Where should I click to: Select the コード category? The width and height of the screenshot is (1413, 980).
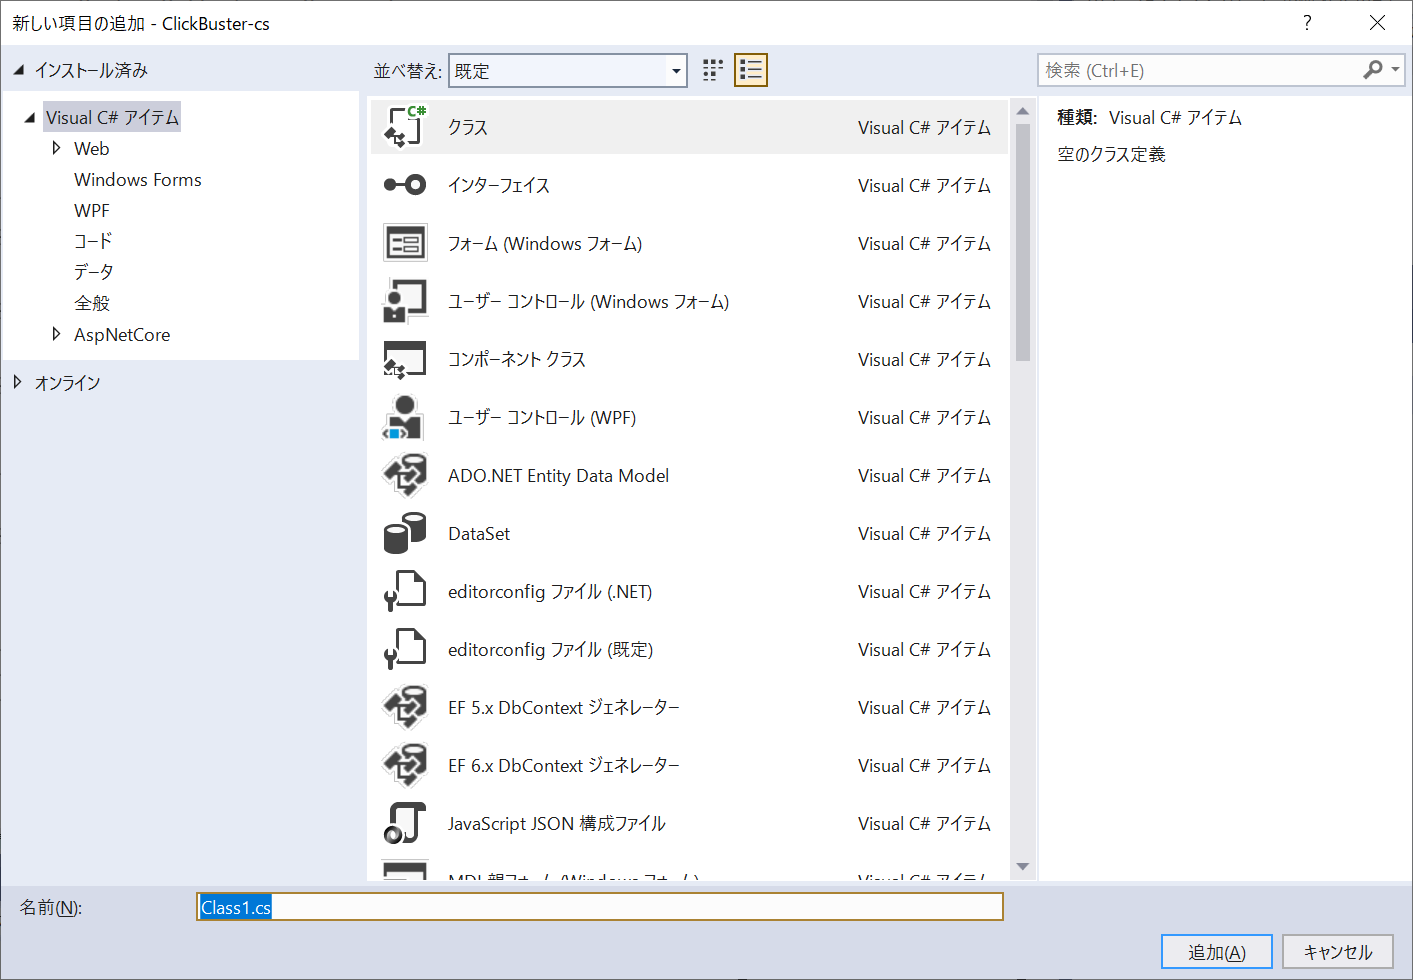pos(93,241)
